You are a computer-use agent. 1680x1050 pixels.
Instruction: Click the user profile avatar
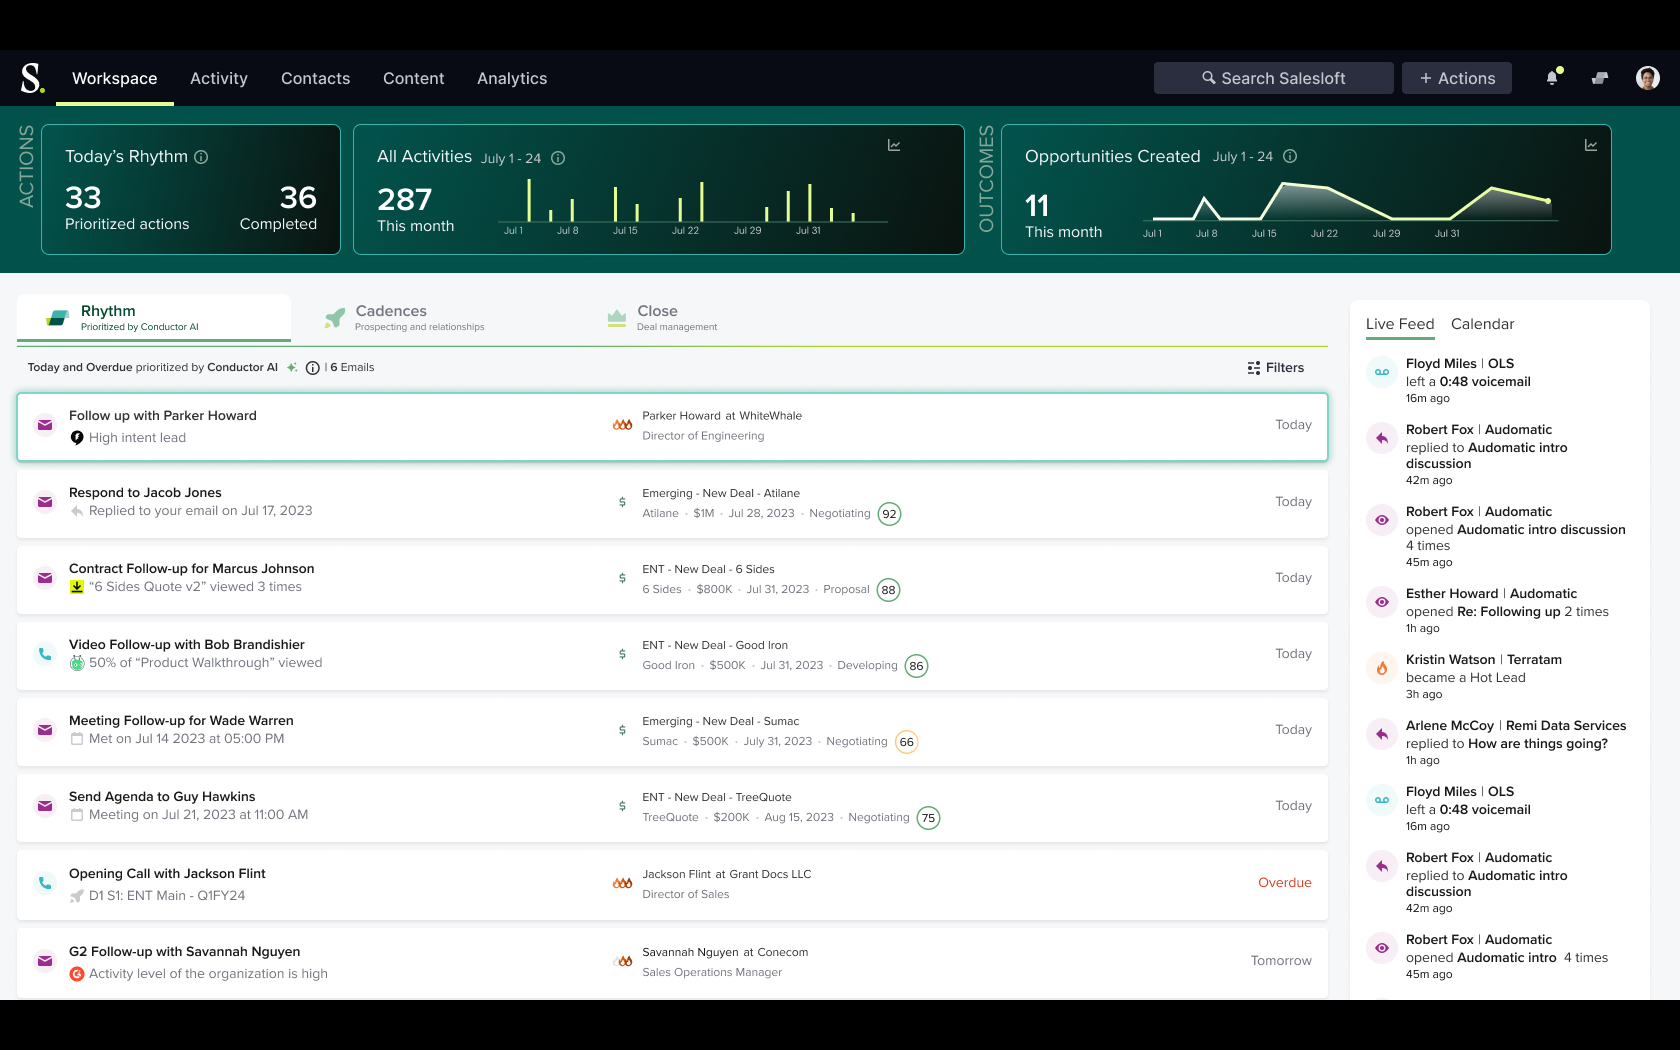[1647, 78]
